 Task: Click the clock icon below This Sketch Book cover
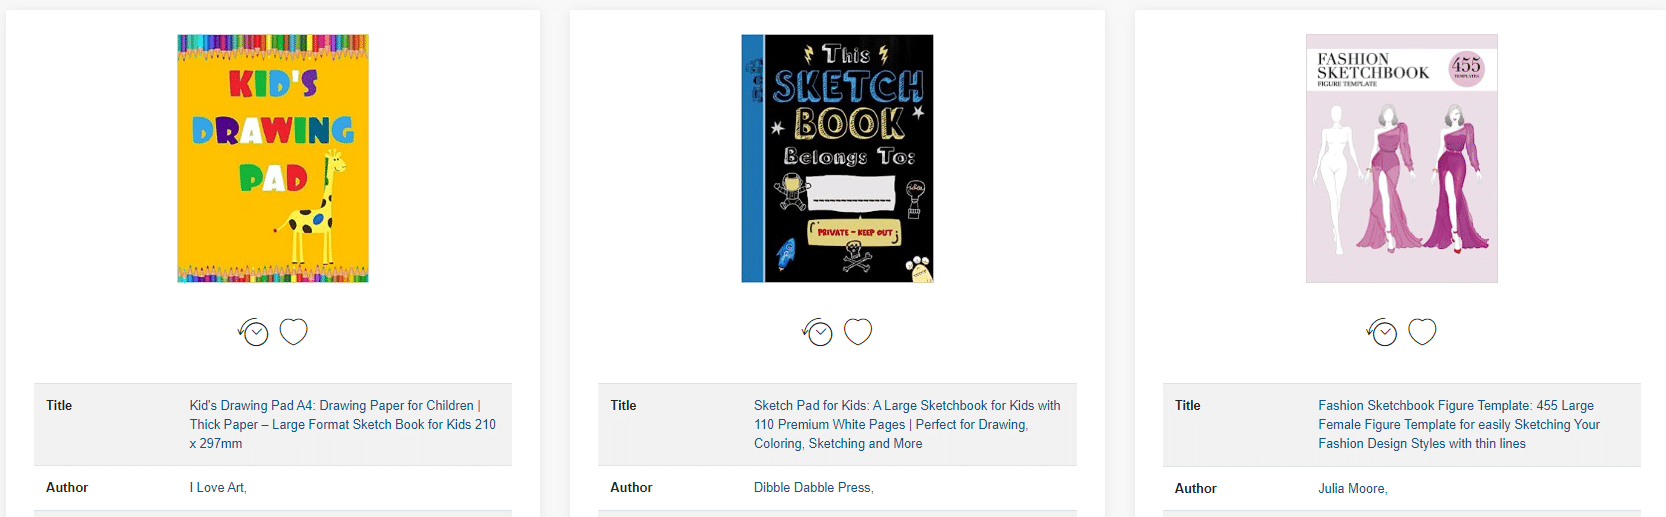click(x=818, y=332)
